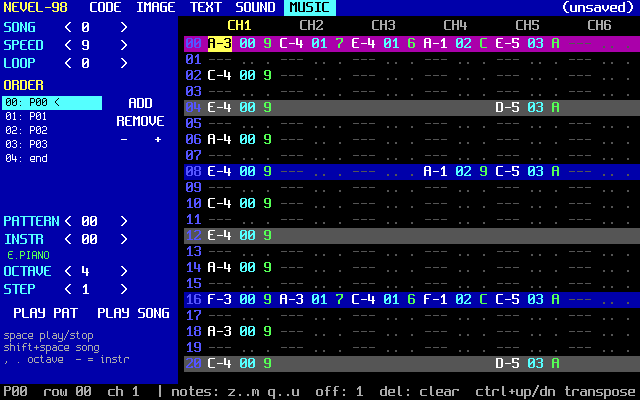Screen dimensions: 640x400
Task: Go to previous PATTERN with left arrow
Action: (x=68, y=221)
